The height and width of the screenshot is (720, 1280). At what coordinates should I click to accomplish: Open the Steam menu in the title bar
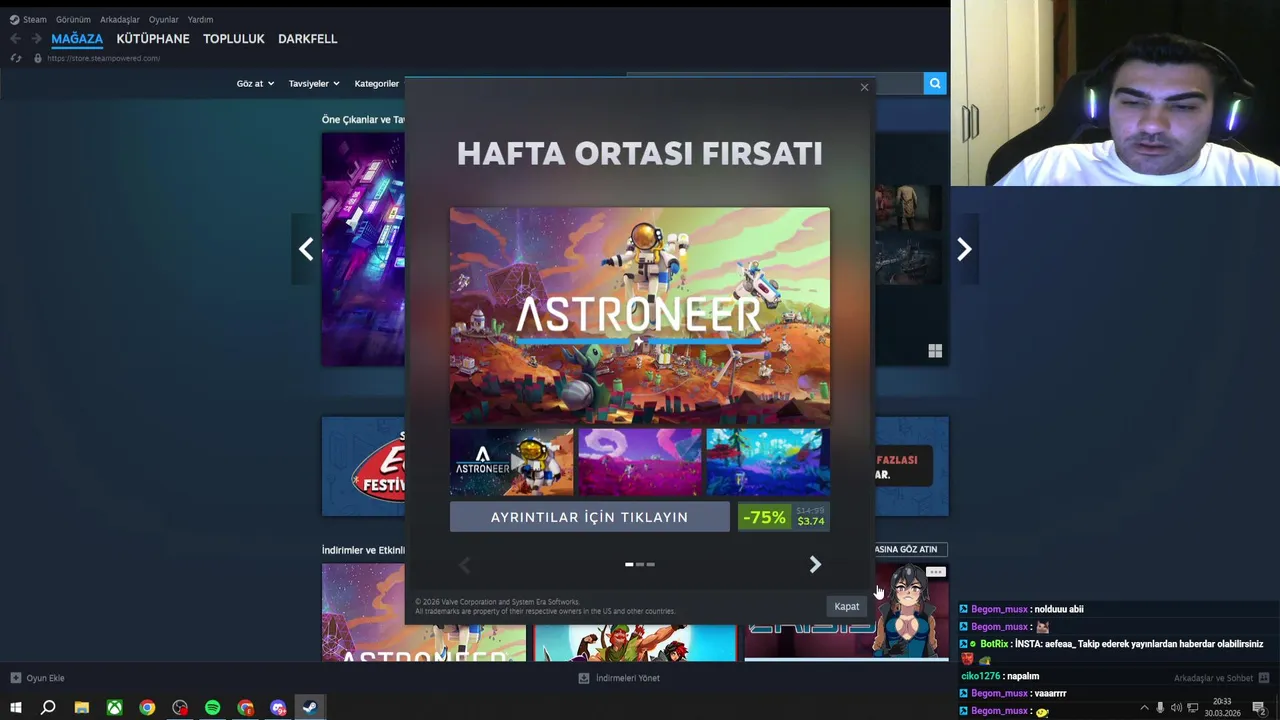pos(28,19)
